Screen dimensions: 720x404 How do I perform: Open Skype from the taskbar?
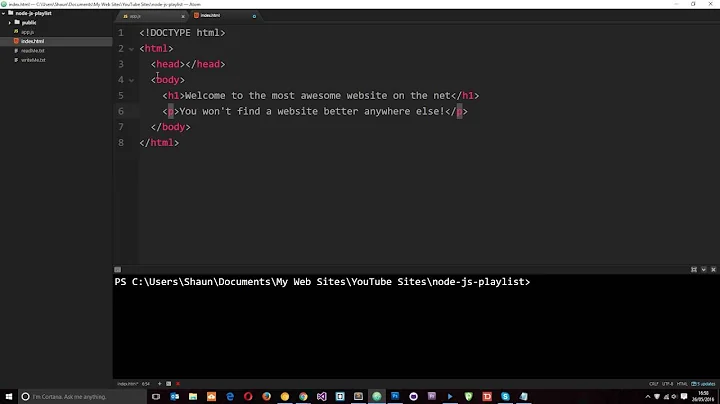pos(505,397)
